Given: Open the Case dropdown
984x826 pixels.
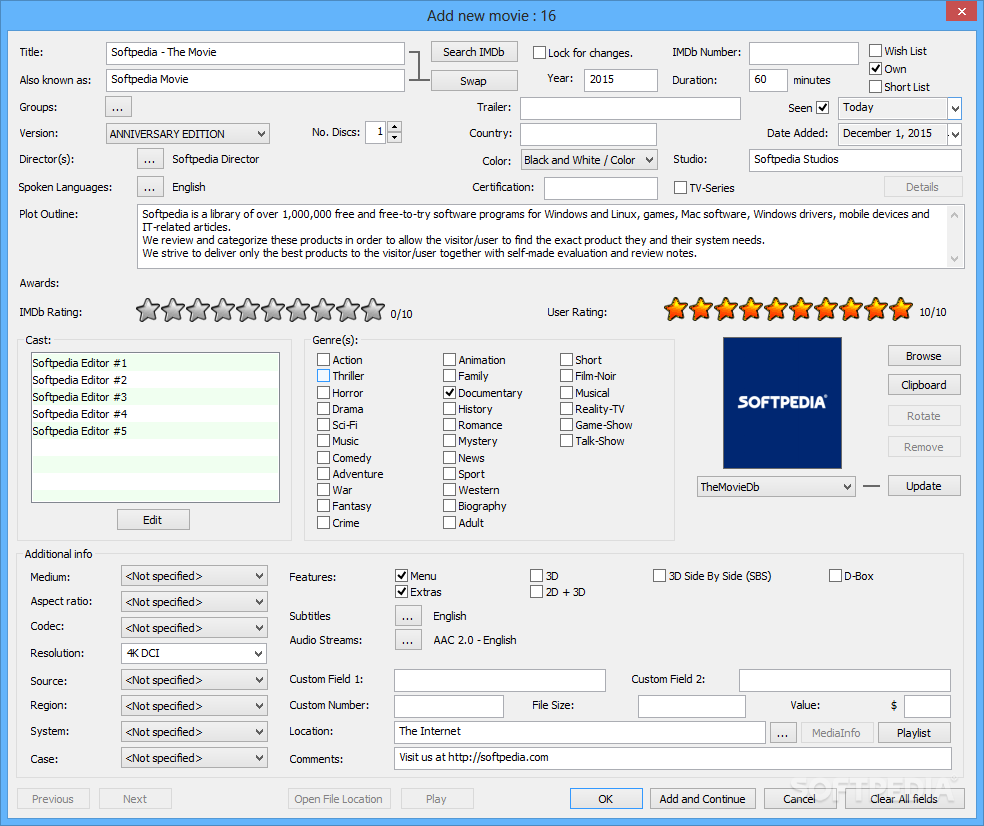Looking at the screenshot, I should 194,758.
